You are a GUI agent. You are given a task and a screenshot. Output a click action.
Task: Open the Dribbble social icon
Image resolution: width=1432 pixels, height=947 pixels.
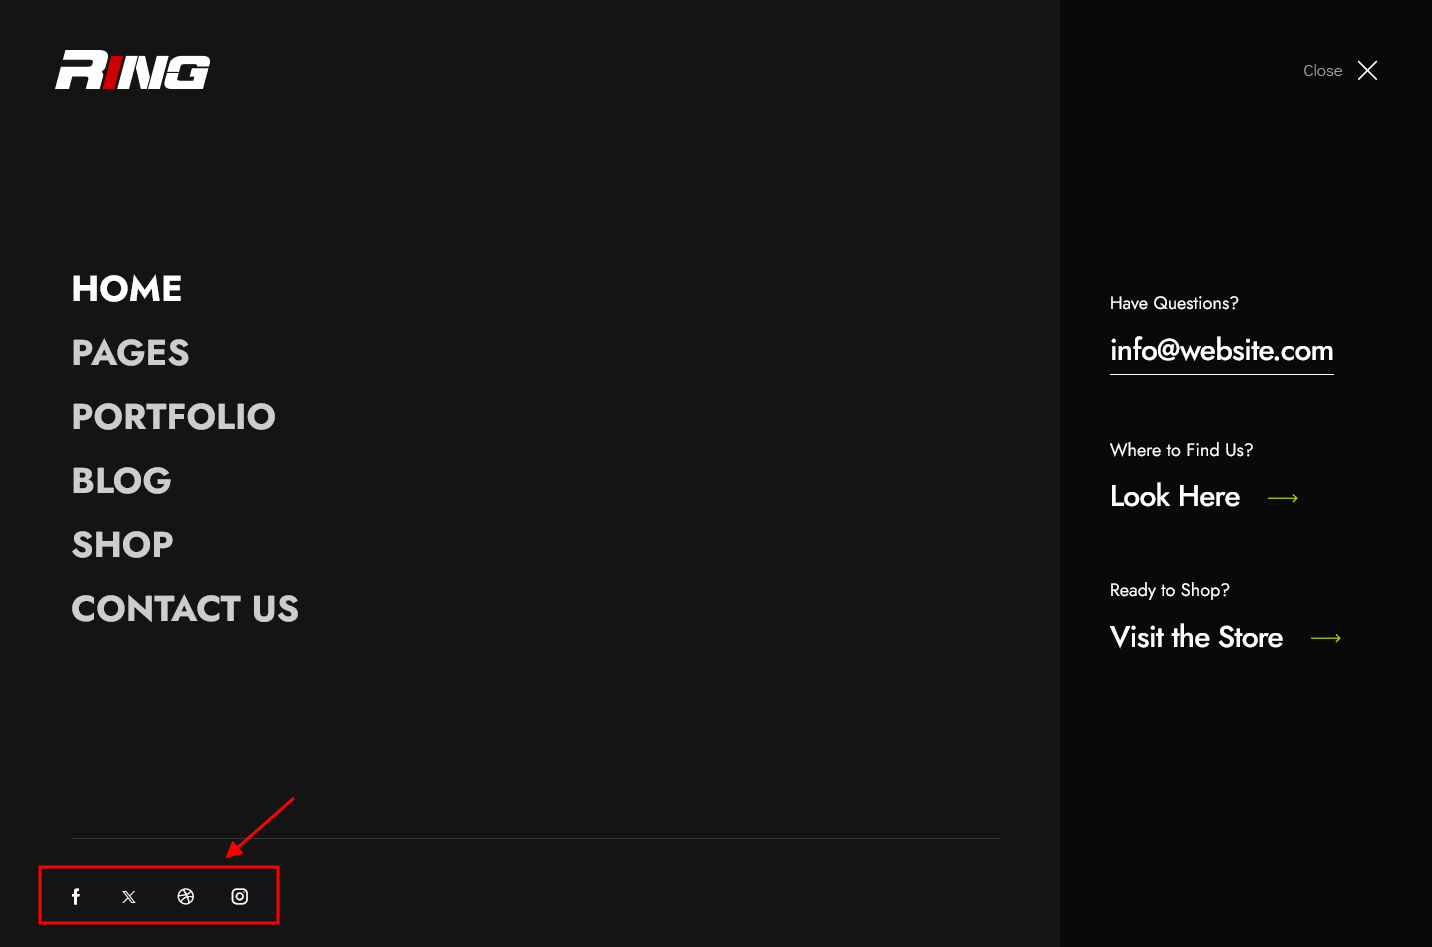click(186, 896)
